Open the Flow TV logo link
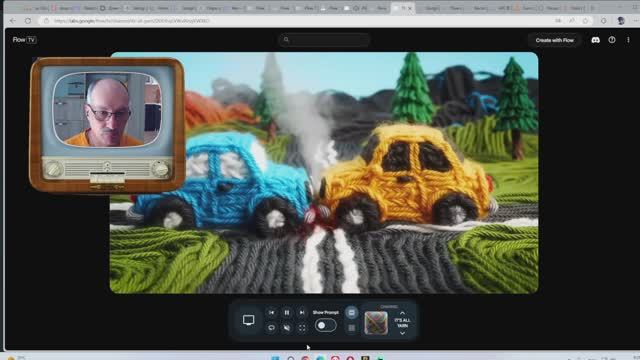Image resolution: width=640 pixels, height=360 pixels. tap(24, 40)
